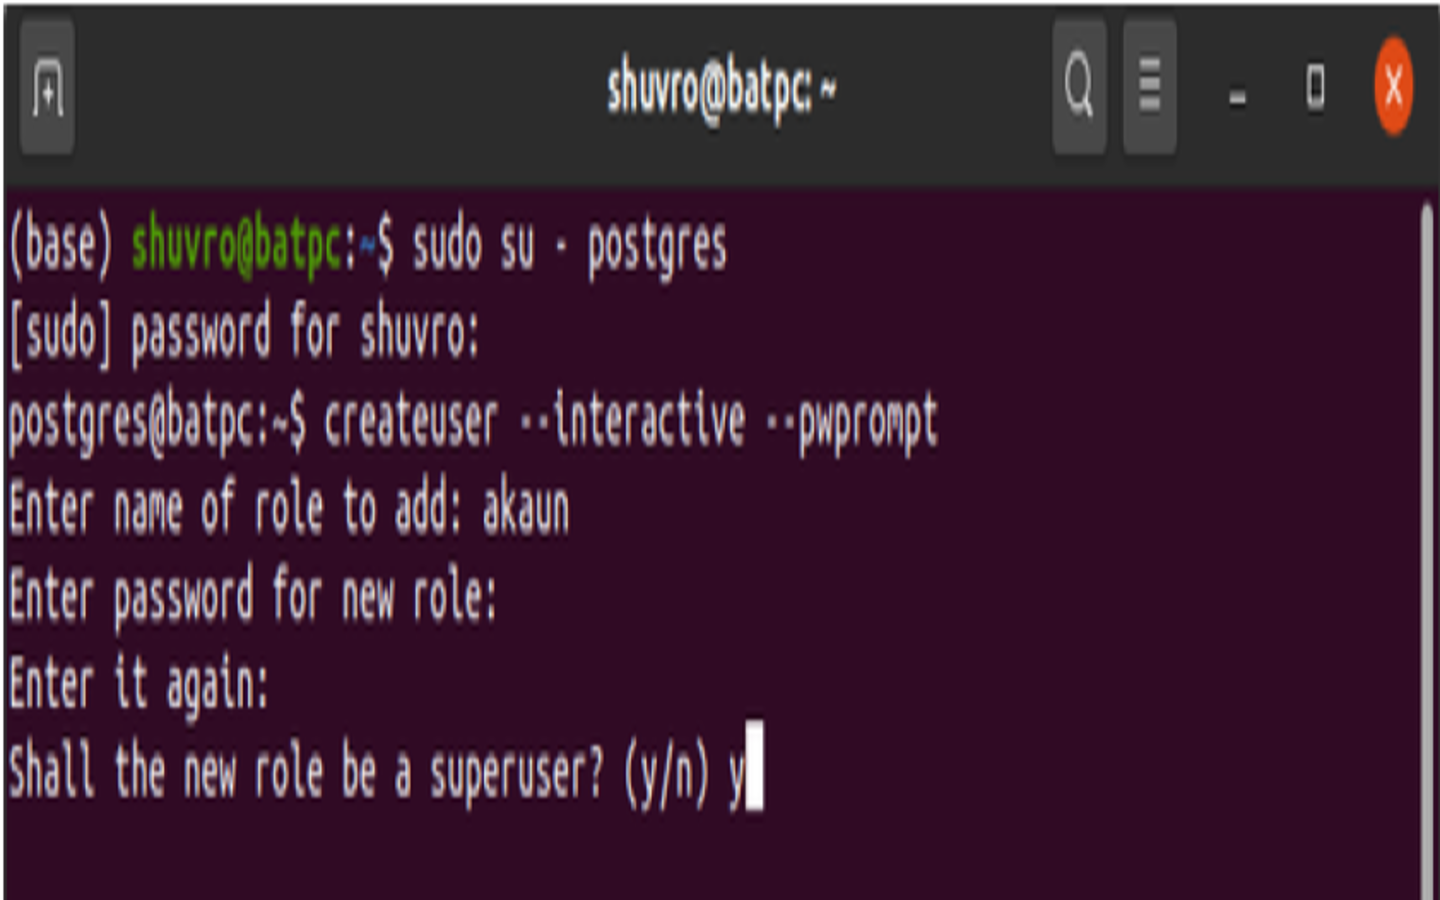Click the "[sudo] password for shuvro:" line

(x=245, y=334)
